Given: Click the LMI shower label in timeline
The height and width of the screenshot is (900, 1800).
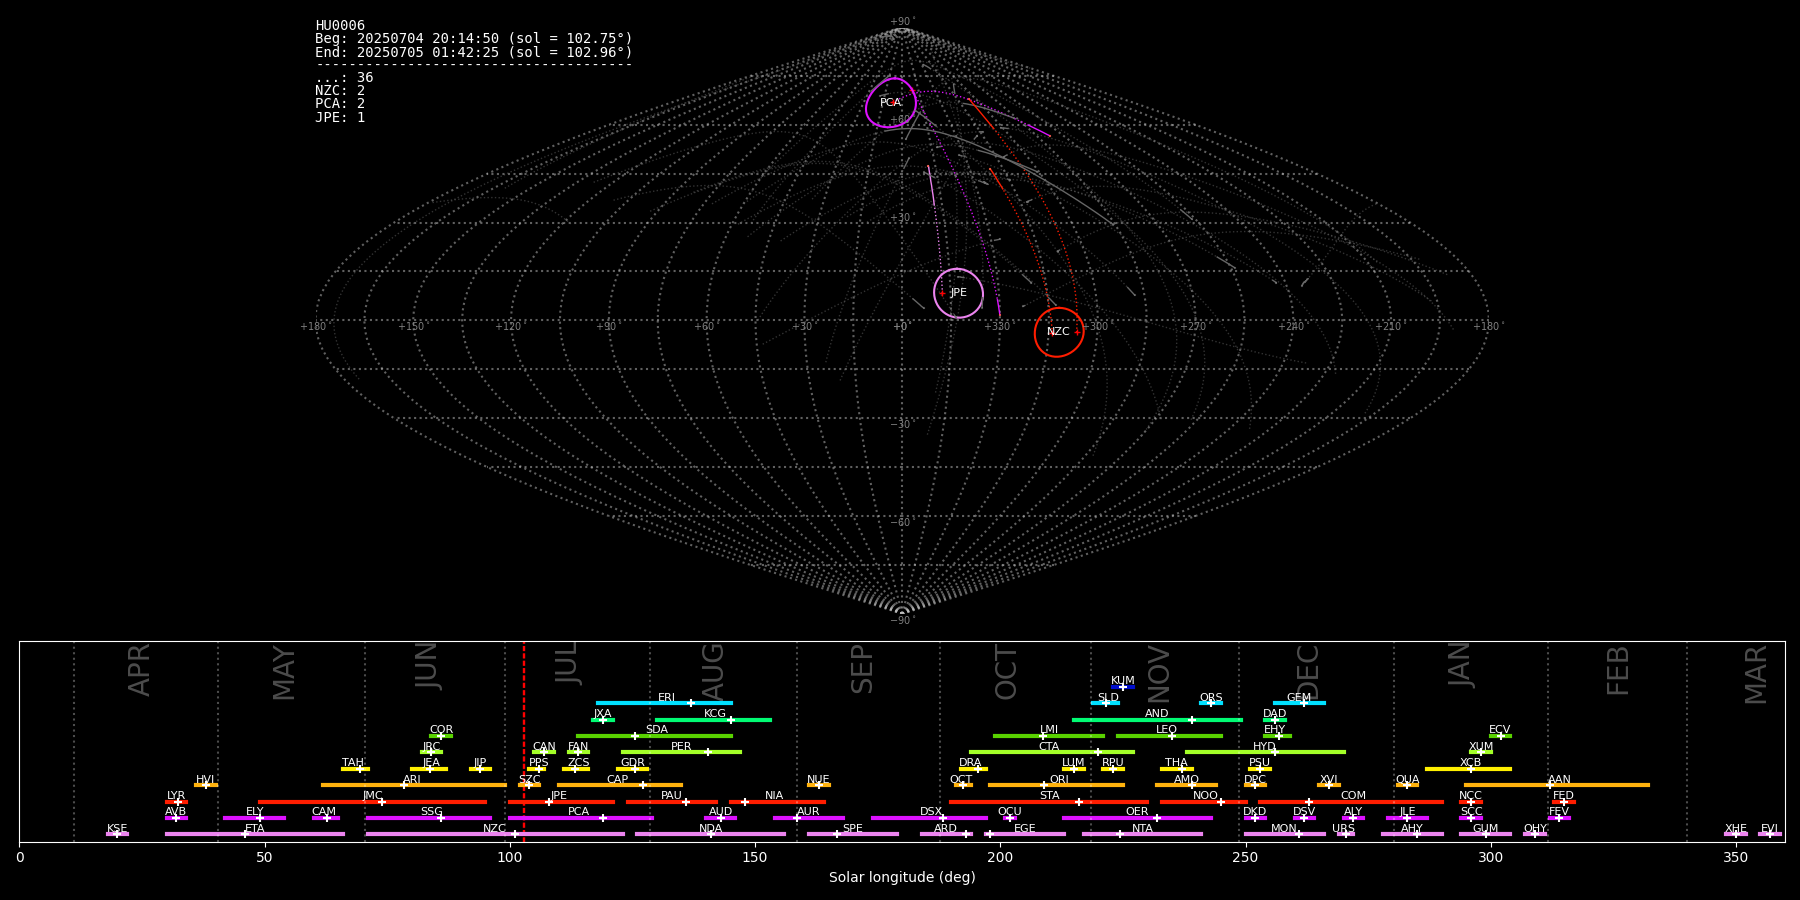Looking at the screenshot, I should point(1049,730).
